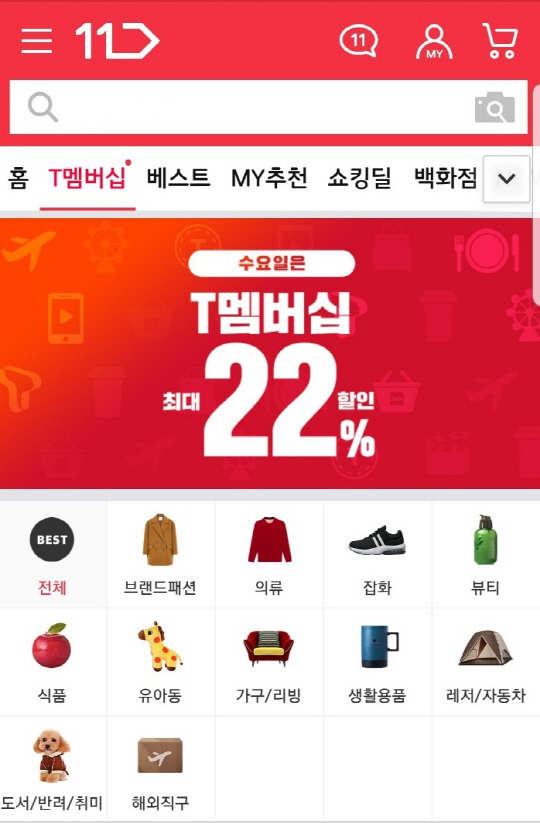
Task: Open the MY추천 tab
Action: (x=269, y=178)
